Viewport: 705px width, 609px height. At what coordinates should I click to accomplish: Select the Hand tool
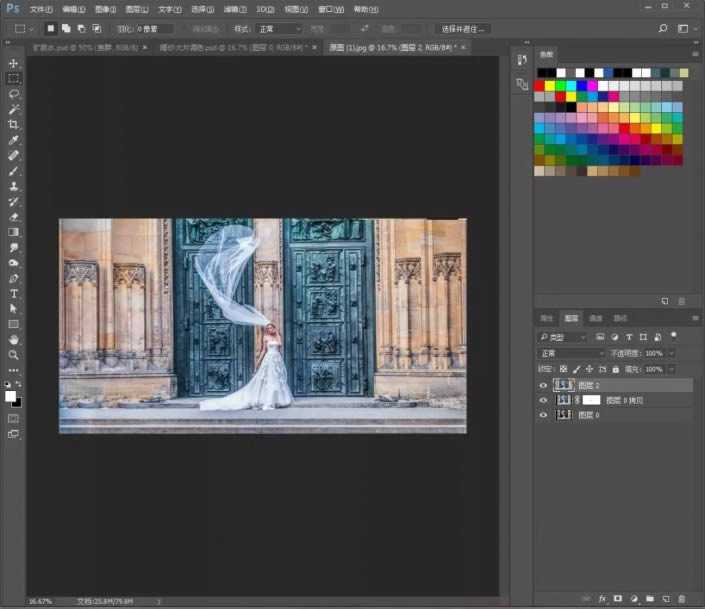coord(13,339)
